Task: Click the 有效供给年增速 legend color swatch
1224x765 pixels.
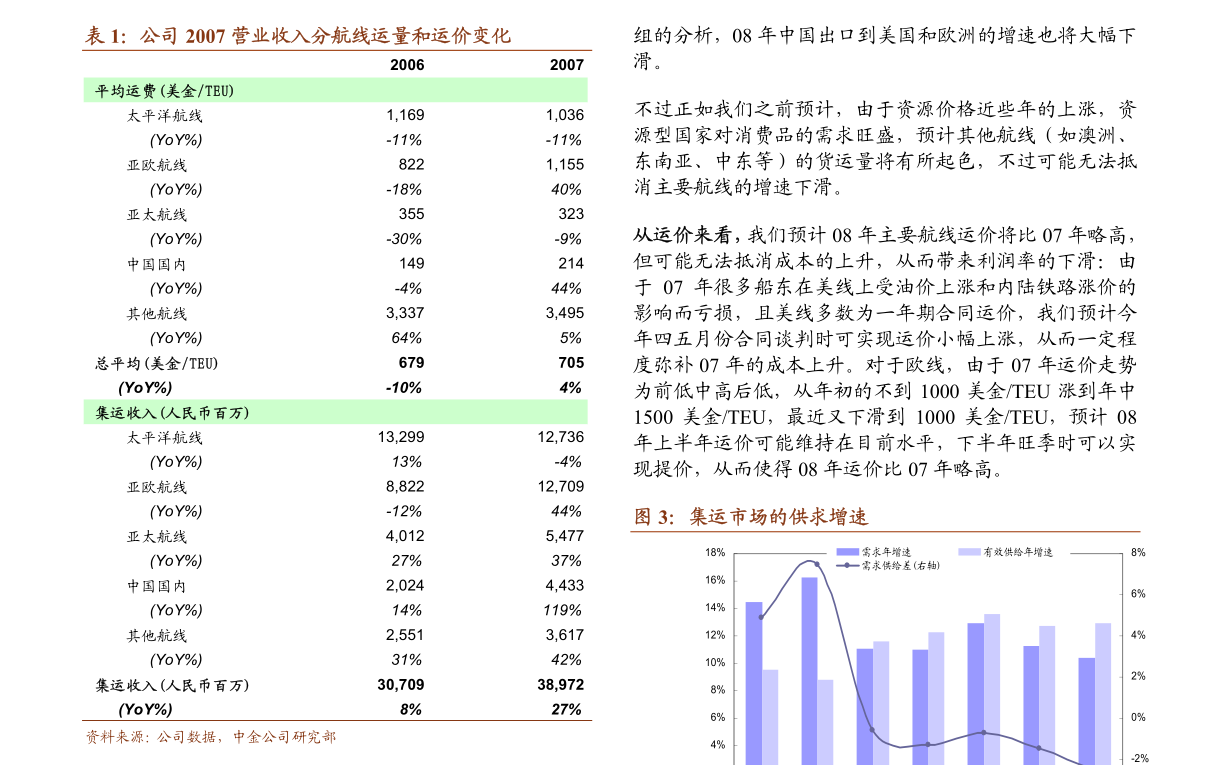Action: 968,552
